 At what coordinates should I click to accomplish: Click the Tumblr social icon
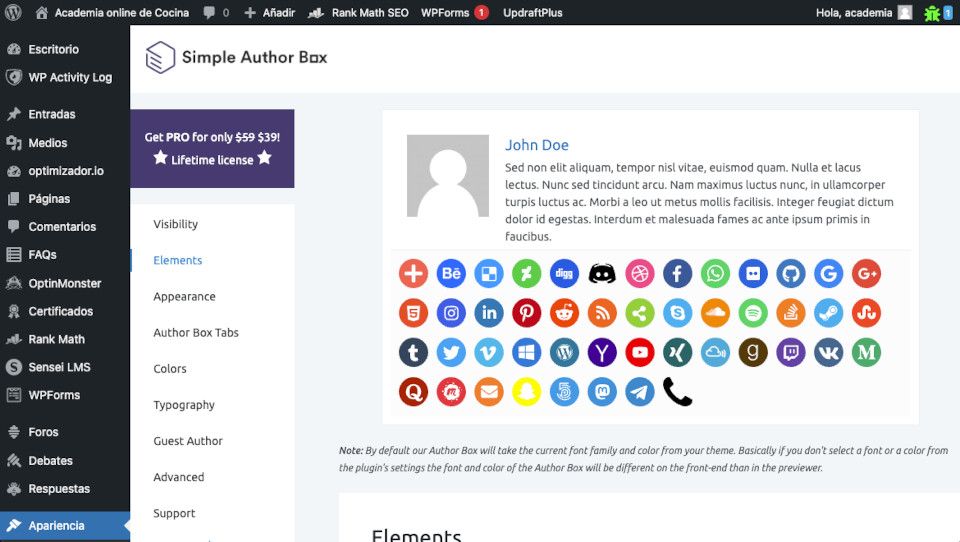point(413,352)
